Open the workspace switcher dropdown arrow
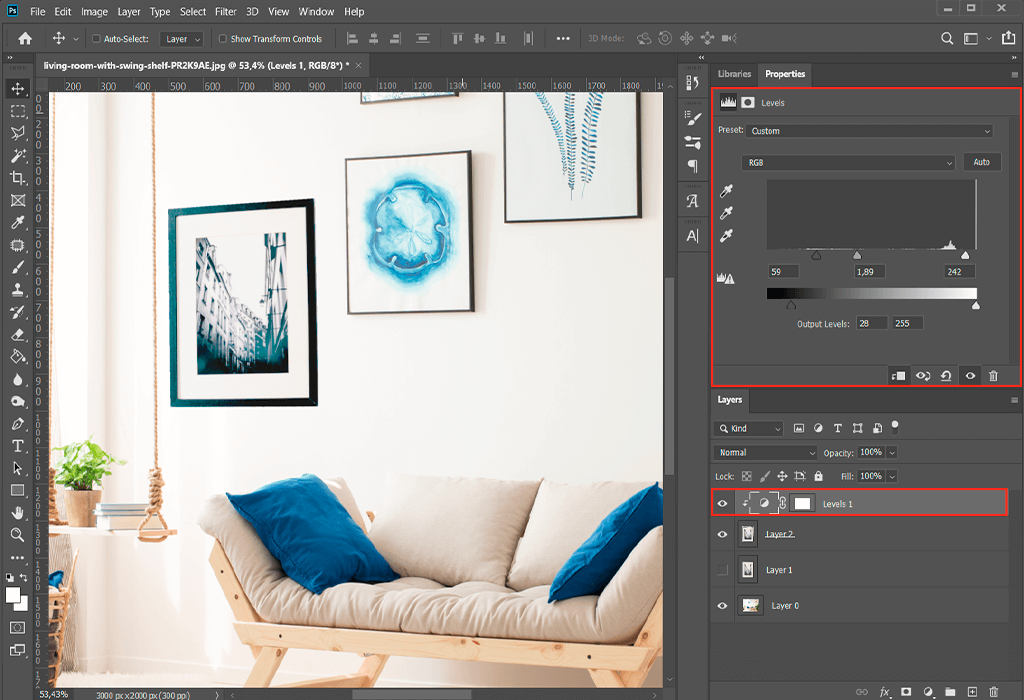The width and height of the screenshot is (1024, 700). 989,39
